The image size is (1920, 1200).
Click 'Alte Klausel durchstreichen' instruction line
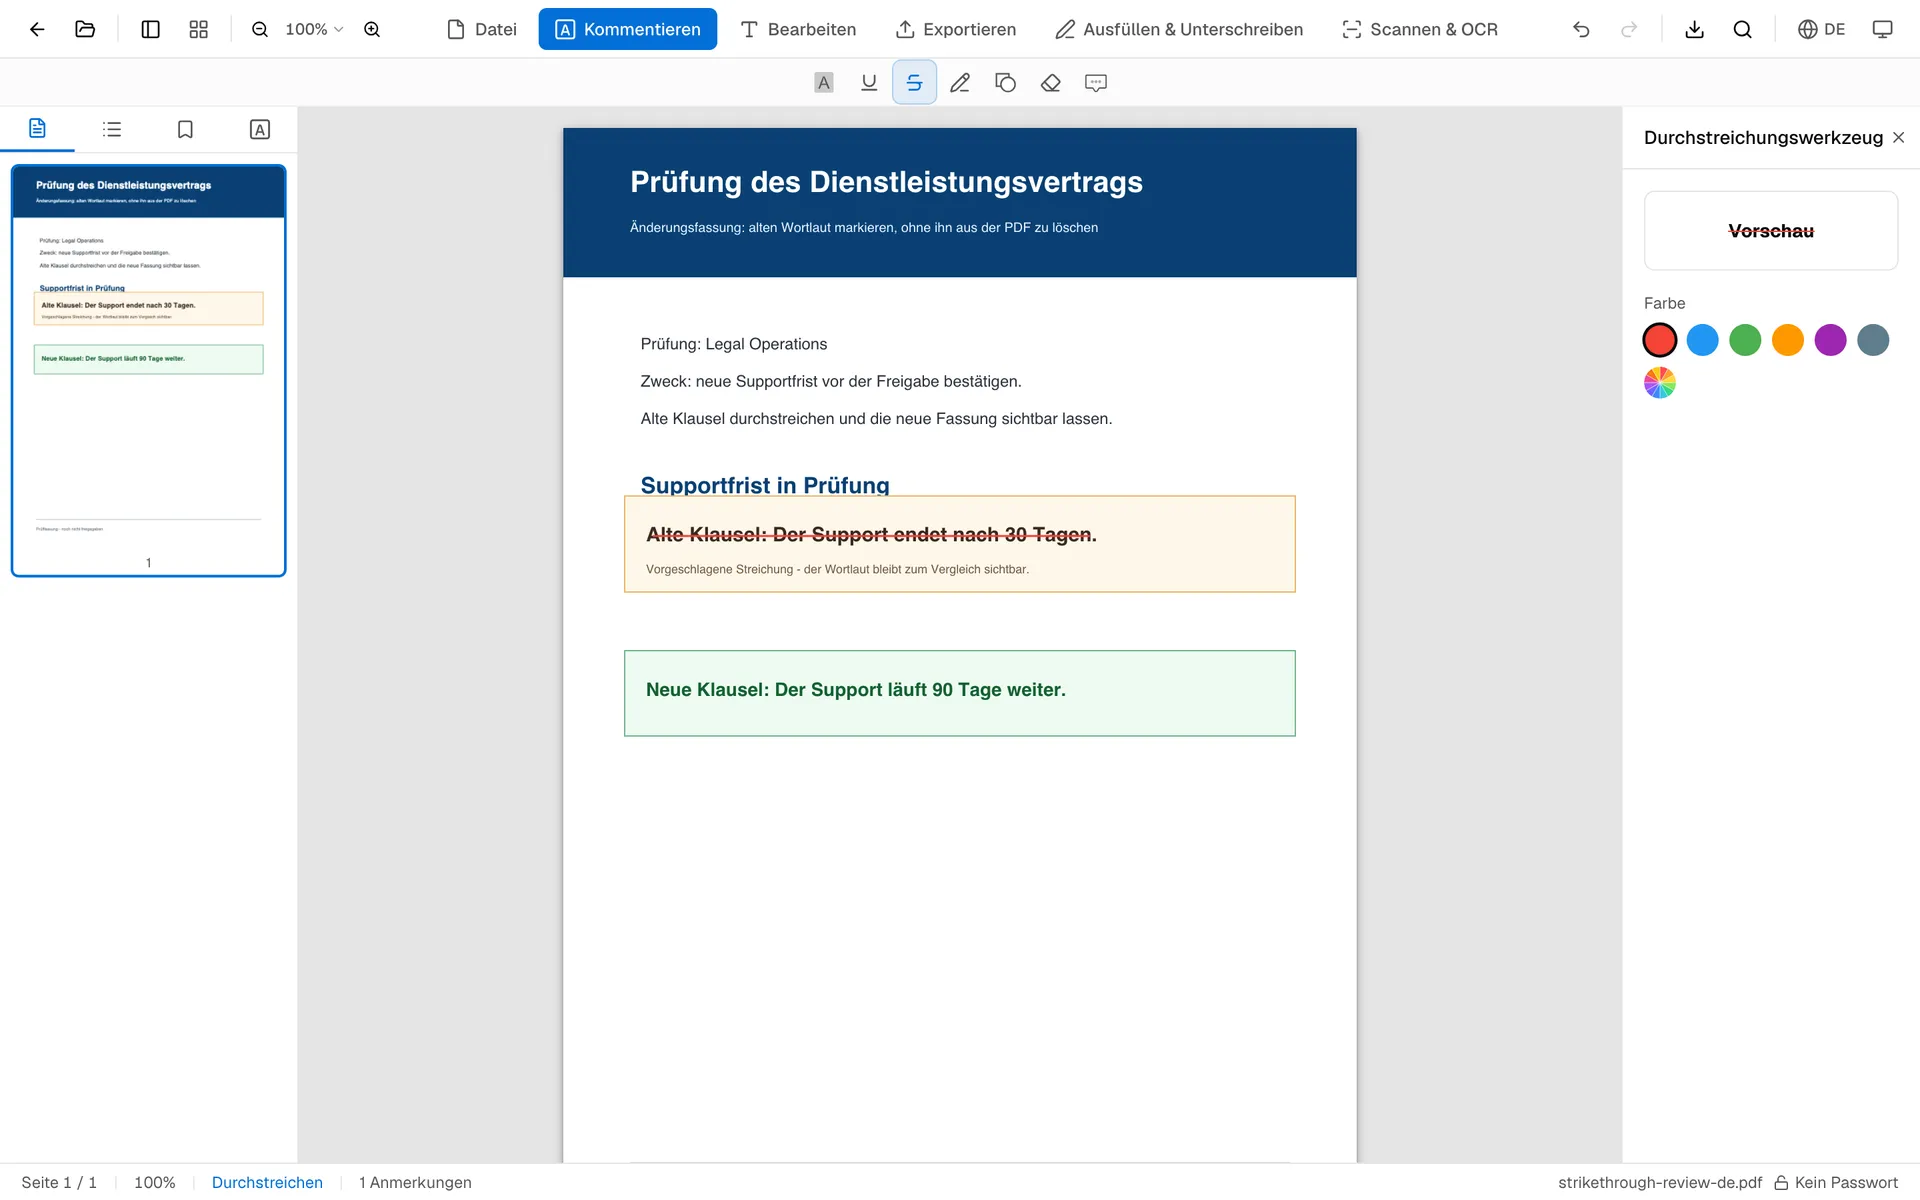[x=876, y=419]
